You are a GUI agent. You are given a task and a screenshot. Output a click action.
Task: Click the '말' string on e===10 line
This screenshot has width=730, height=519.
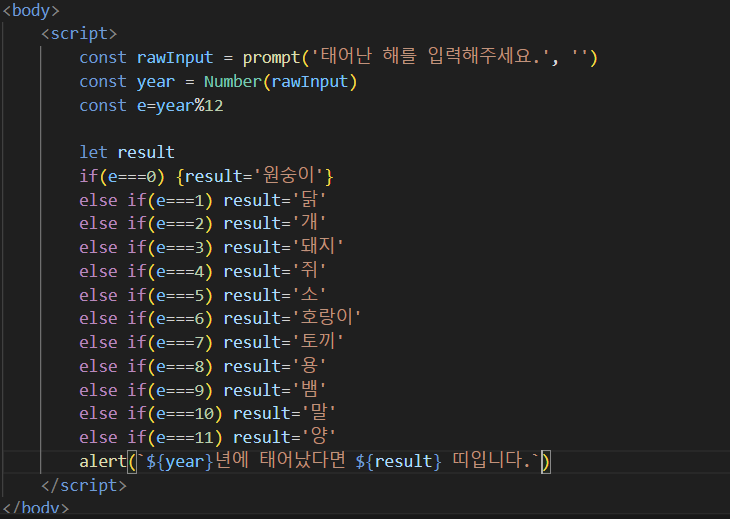[318, 413]
